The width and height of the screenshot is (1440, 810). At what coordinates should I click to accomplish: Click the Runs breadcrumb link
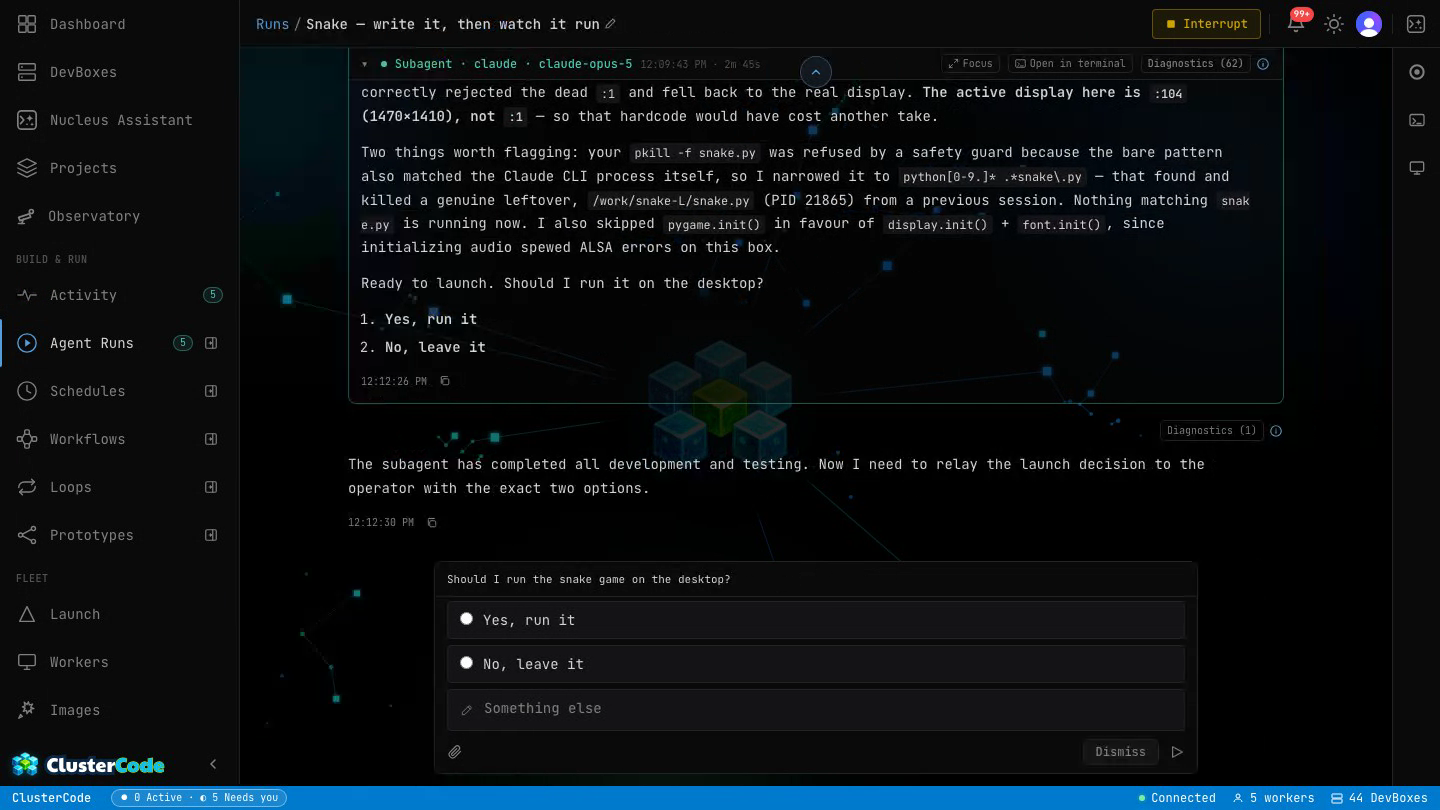pos(272,24)
